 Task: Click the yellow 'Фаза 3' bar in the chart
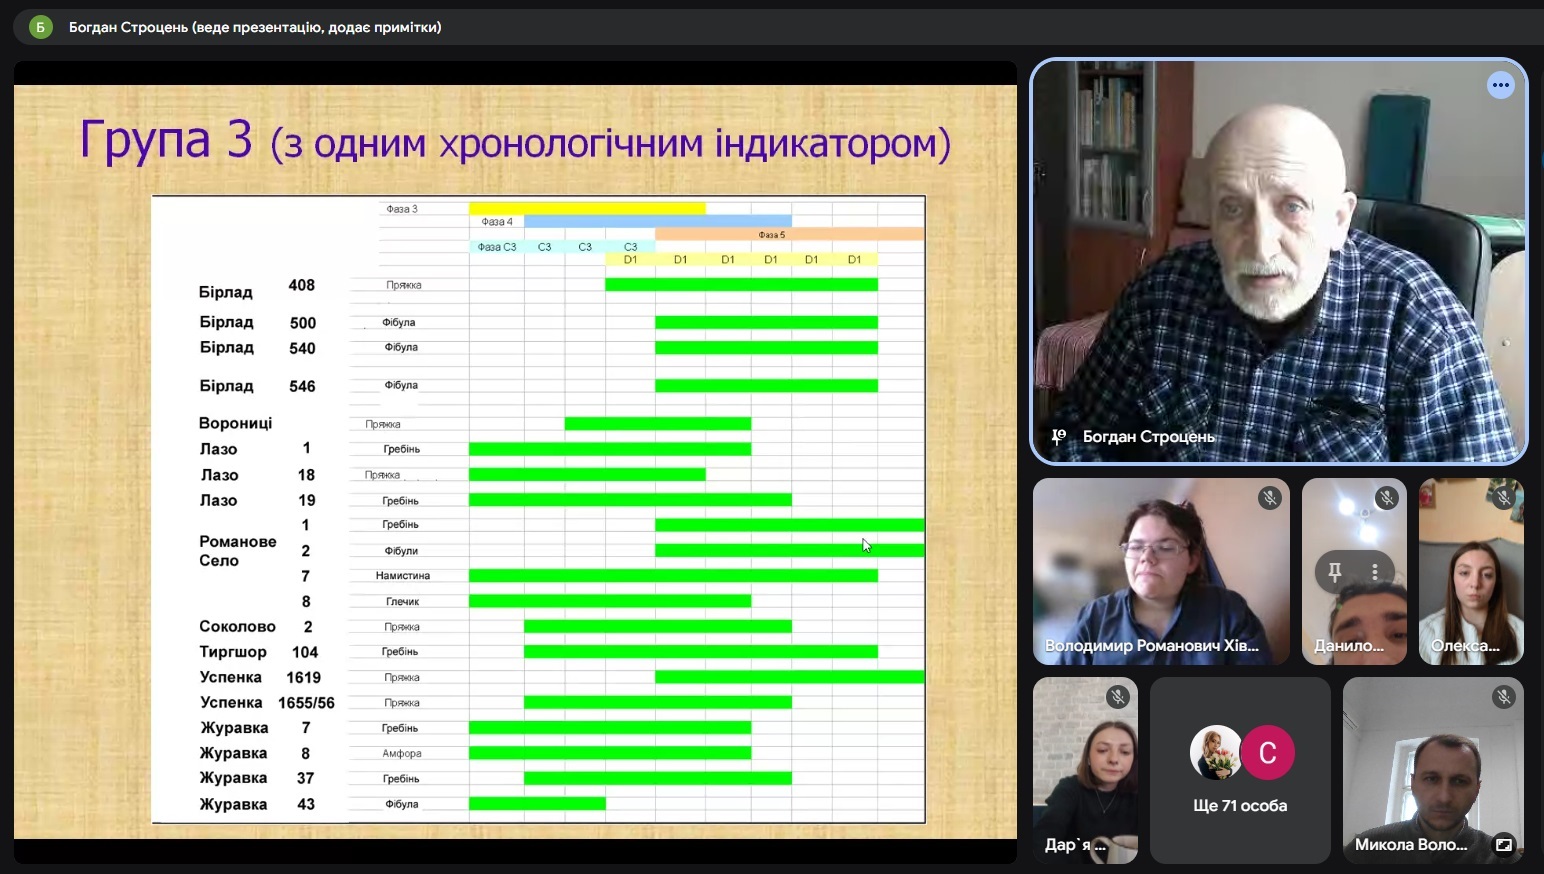pos(587,209)
